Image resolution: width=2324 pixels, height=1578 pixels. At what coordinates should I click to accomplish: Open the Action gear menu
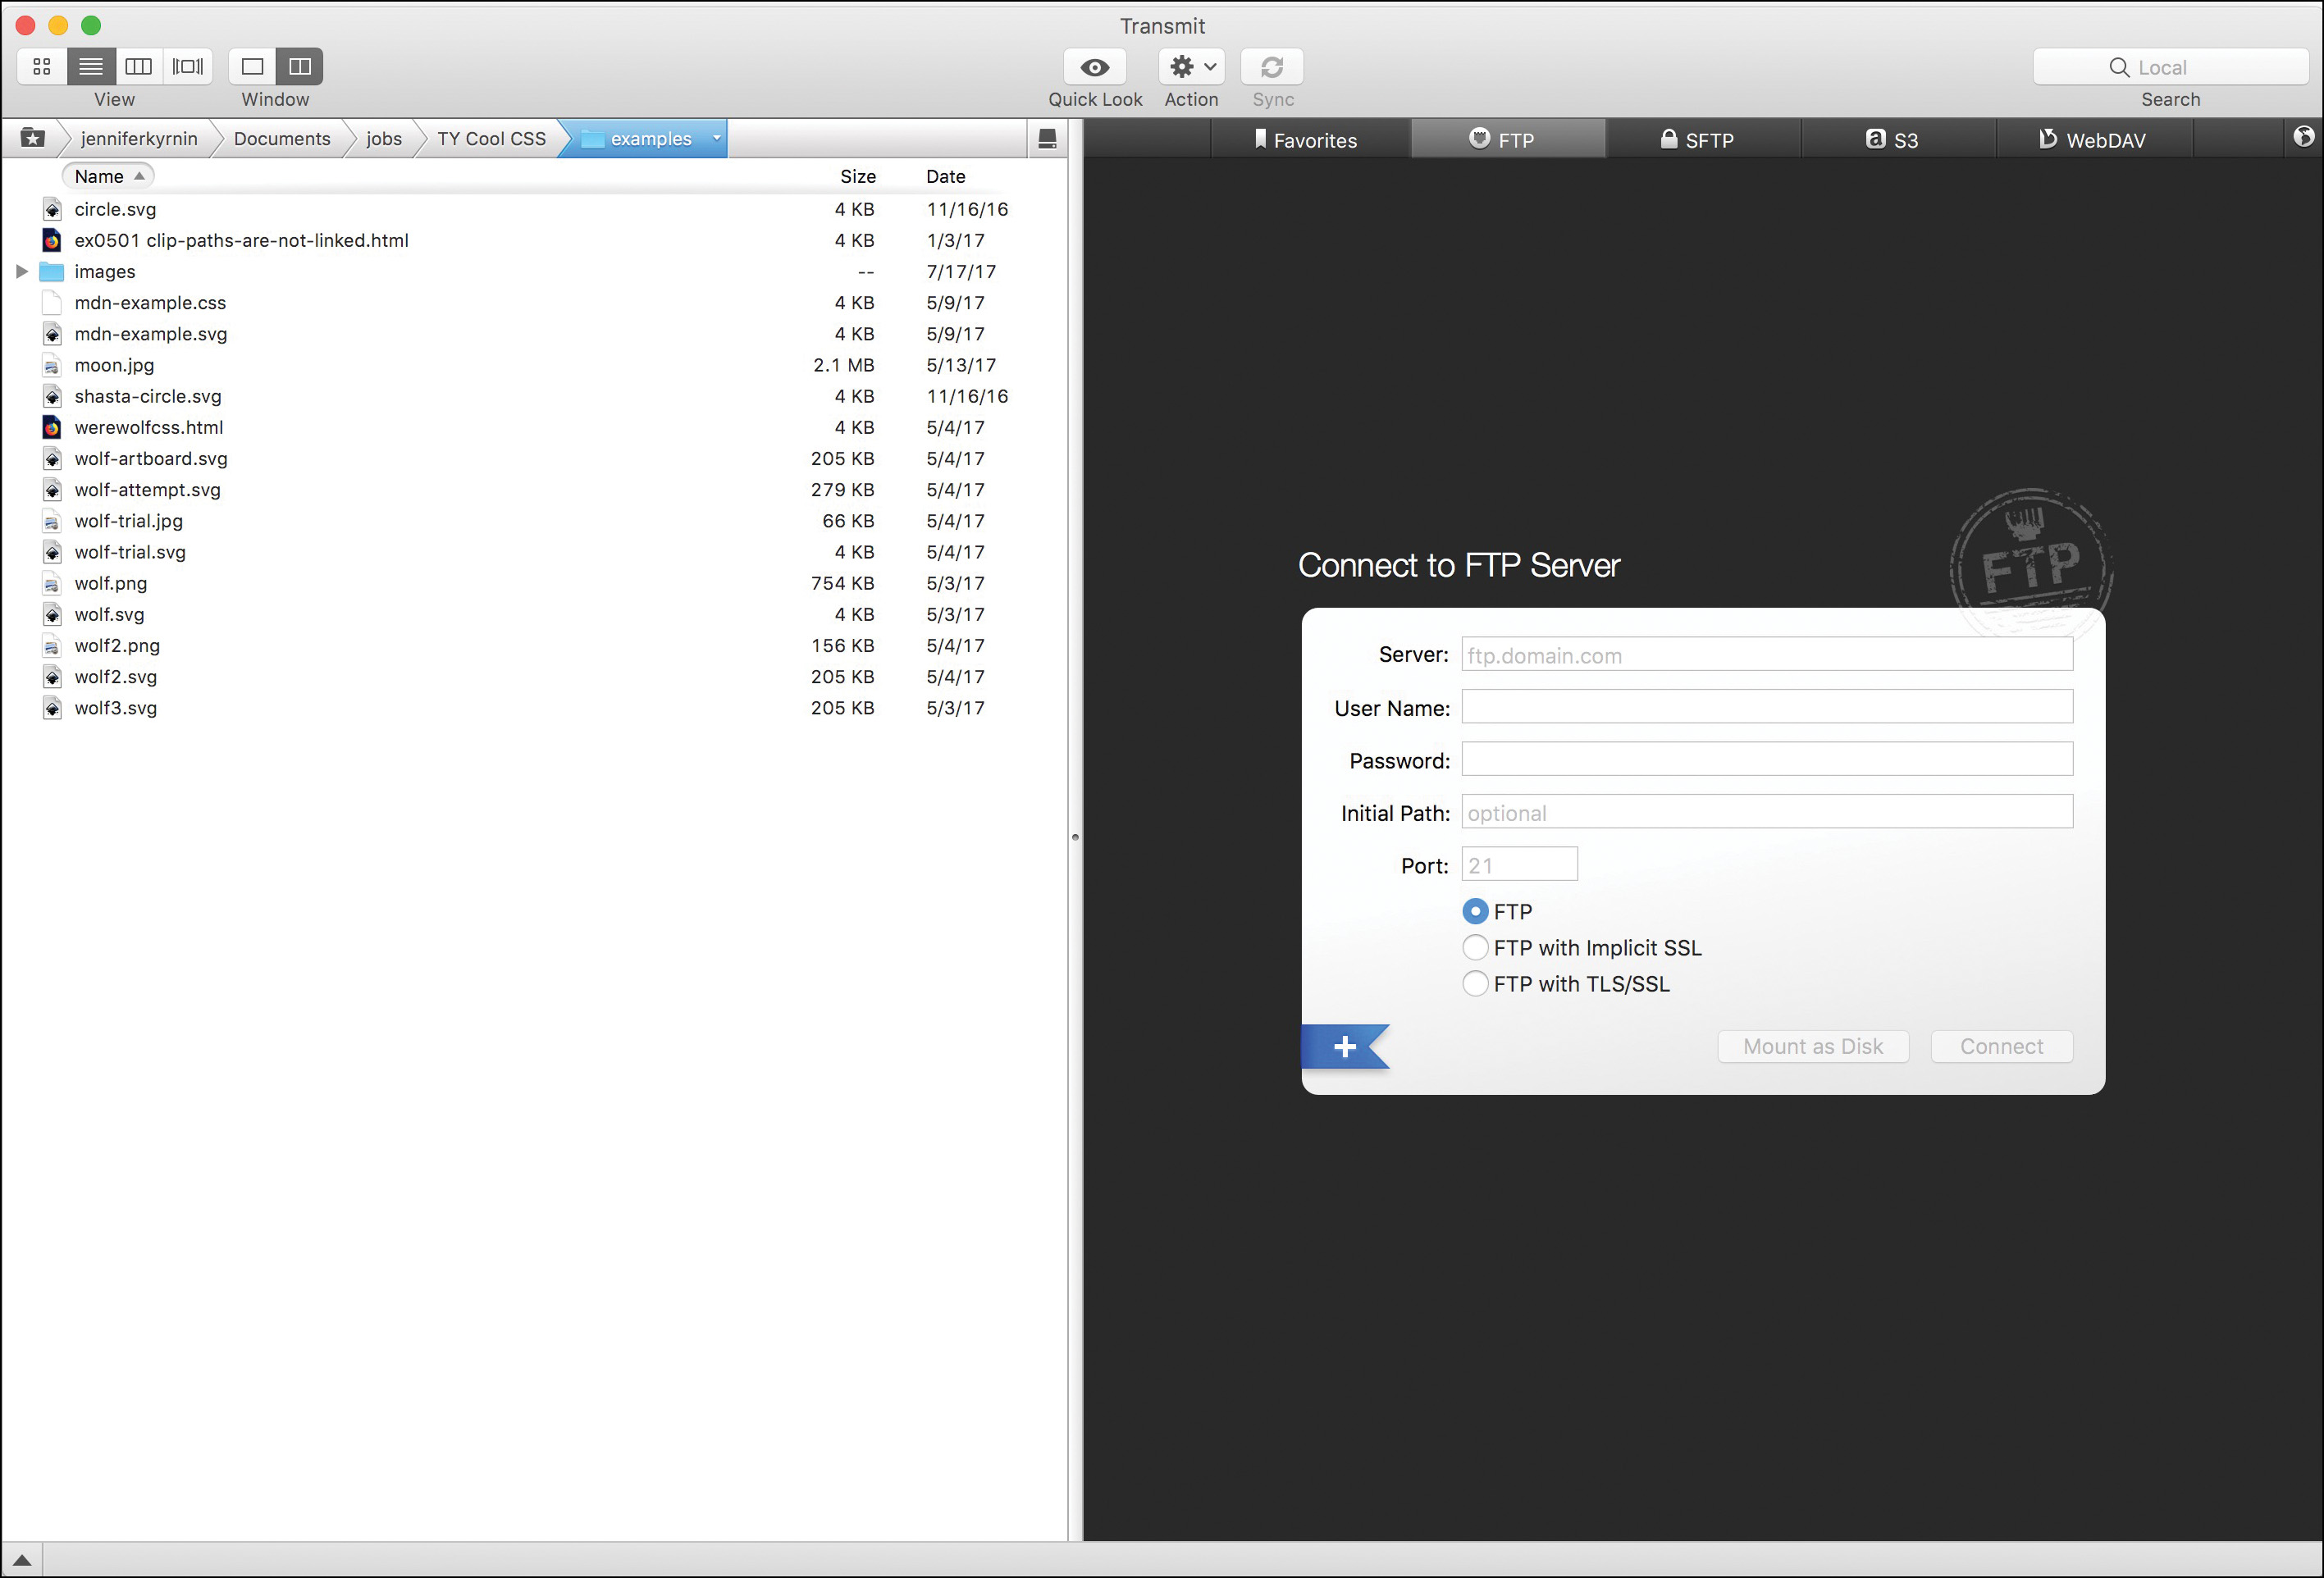1190,66
